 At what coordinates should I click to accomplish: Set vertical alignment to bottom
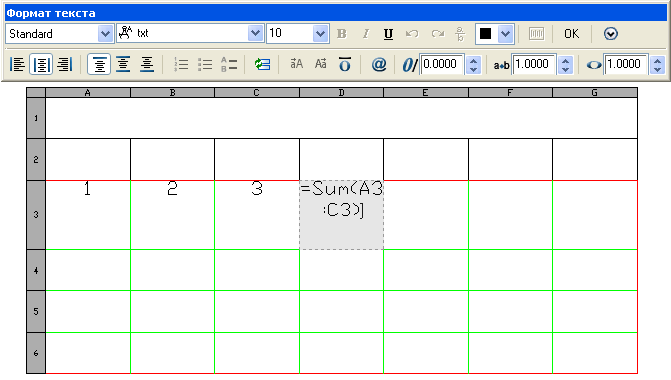click(x=147, y=65)
